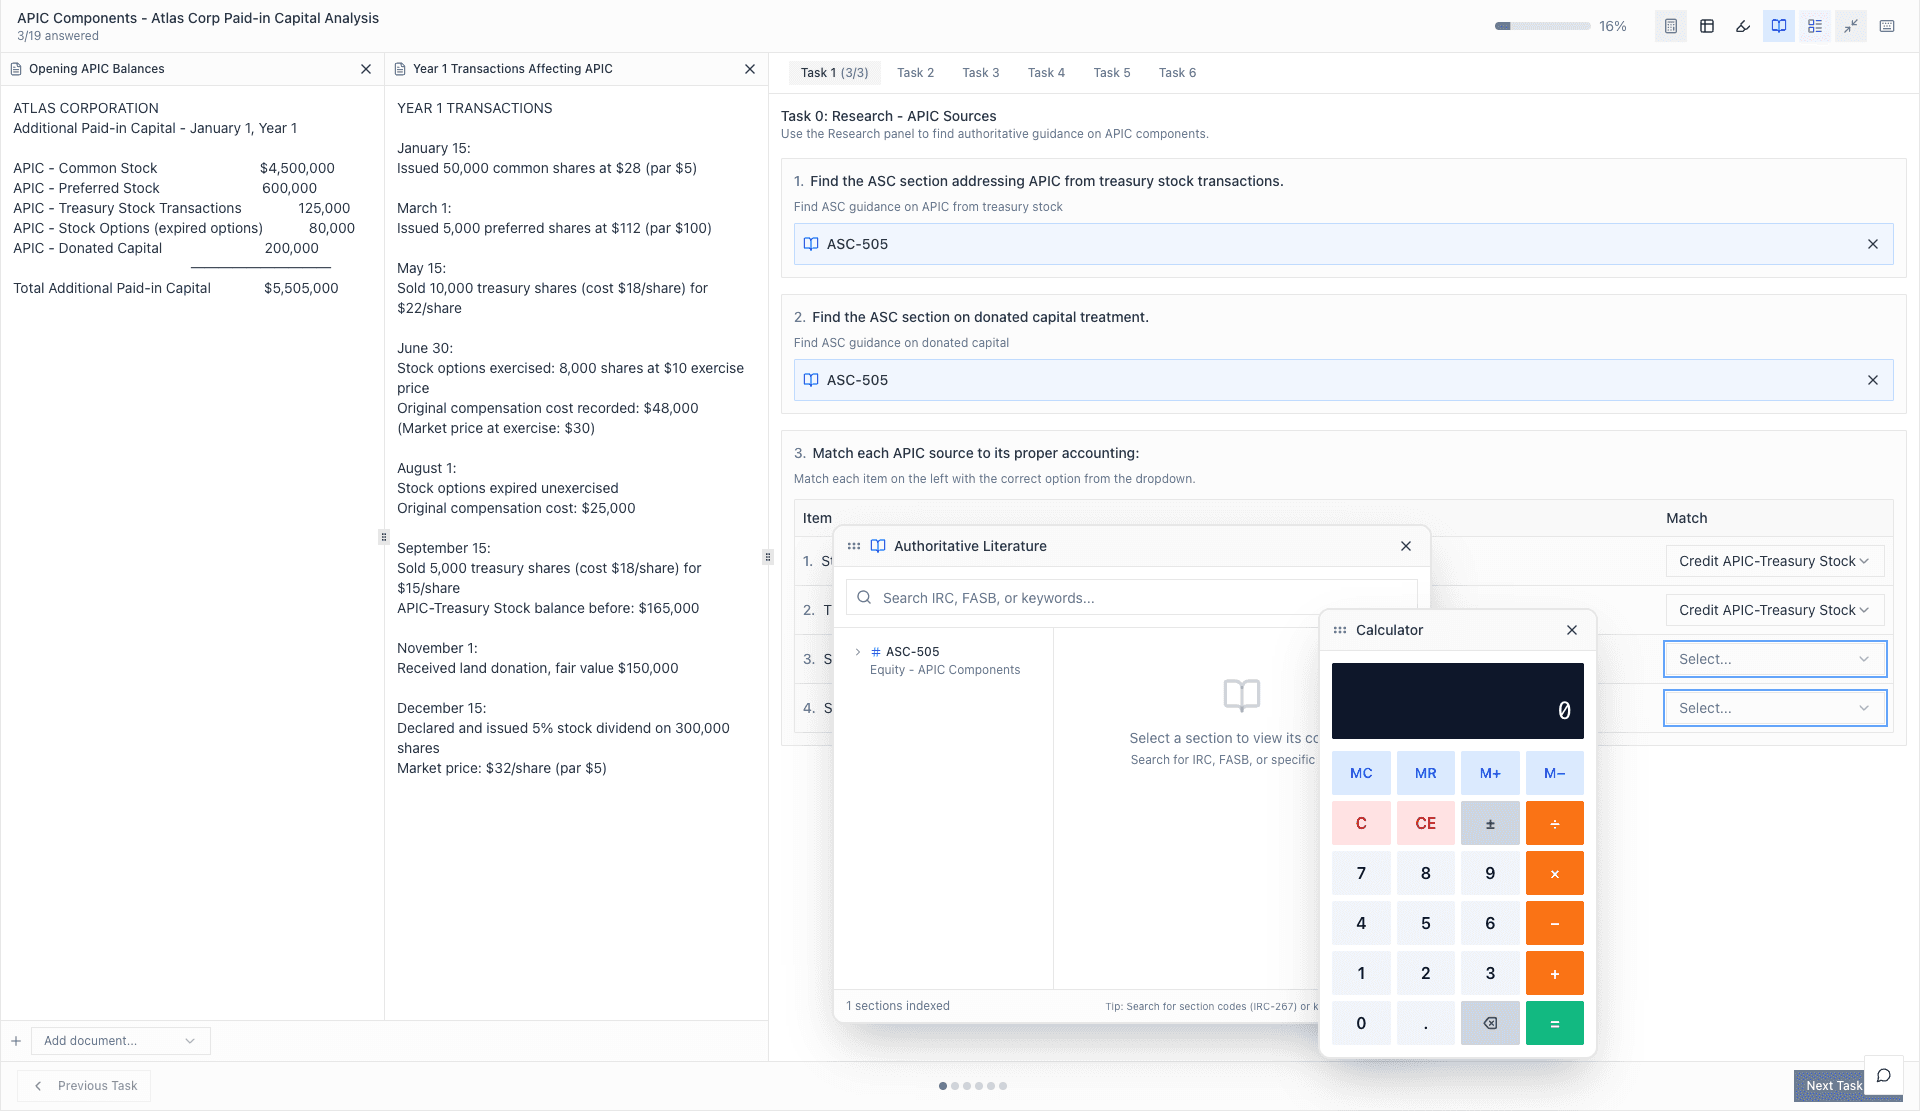Image resolution: width=1920 pixels, height=1111 pixels.
Task: Open the on-screen keyboard icon
Action: (1887, 26)
